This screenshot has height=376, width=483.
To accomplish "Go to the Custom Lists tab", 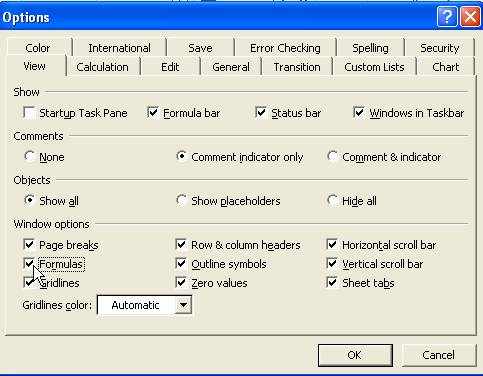I will 374,67.
